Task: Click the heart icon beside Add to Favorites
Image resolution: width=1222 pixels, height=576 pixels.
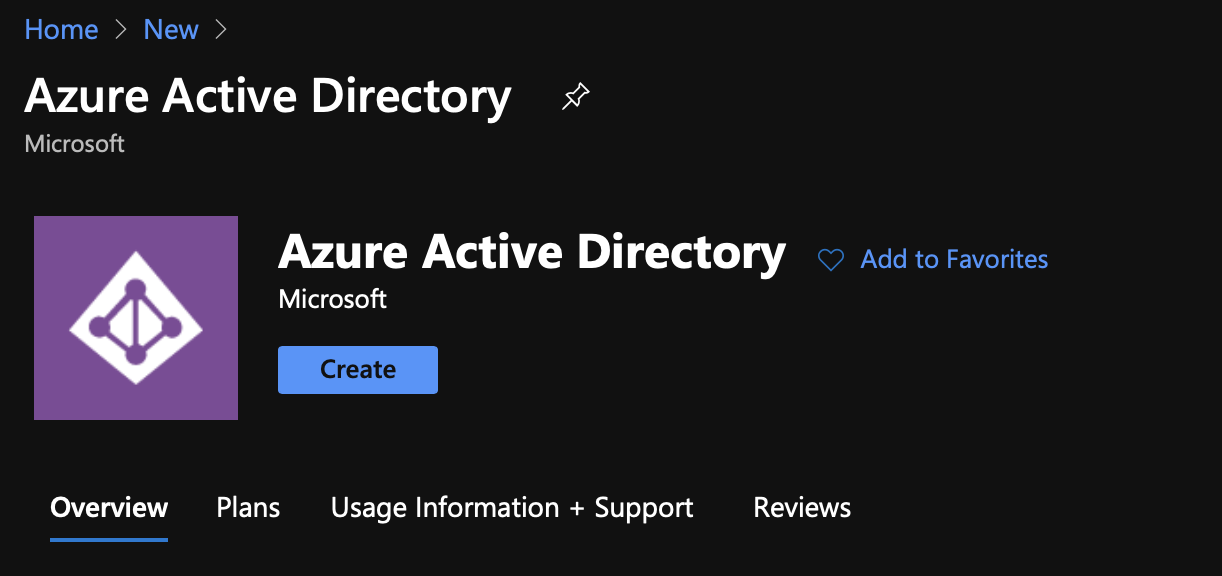Action: (831, 260)
